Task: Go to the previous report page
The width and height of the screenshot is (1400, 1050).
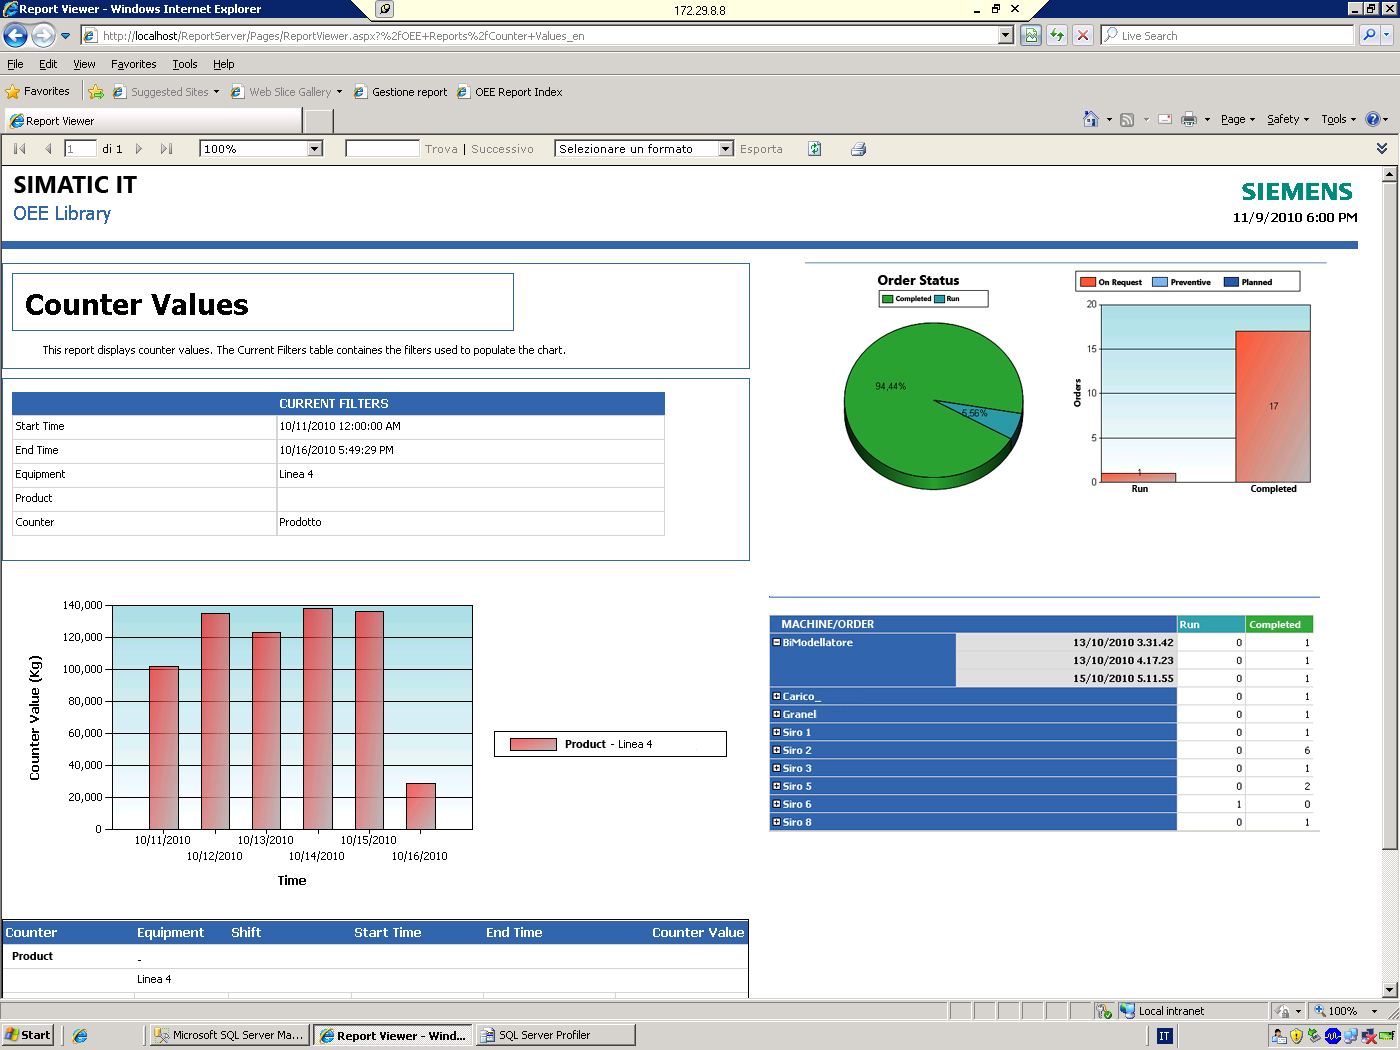Action: pyautogui.click(x=48, y=148)
